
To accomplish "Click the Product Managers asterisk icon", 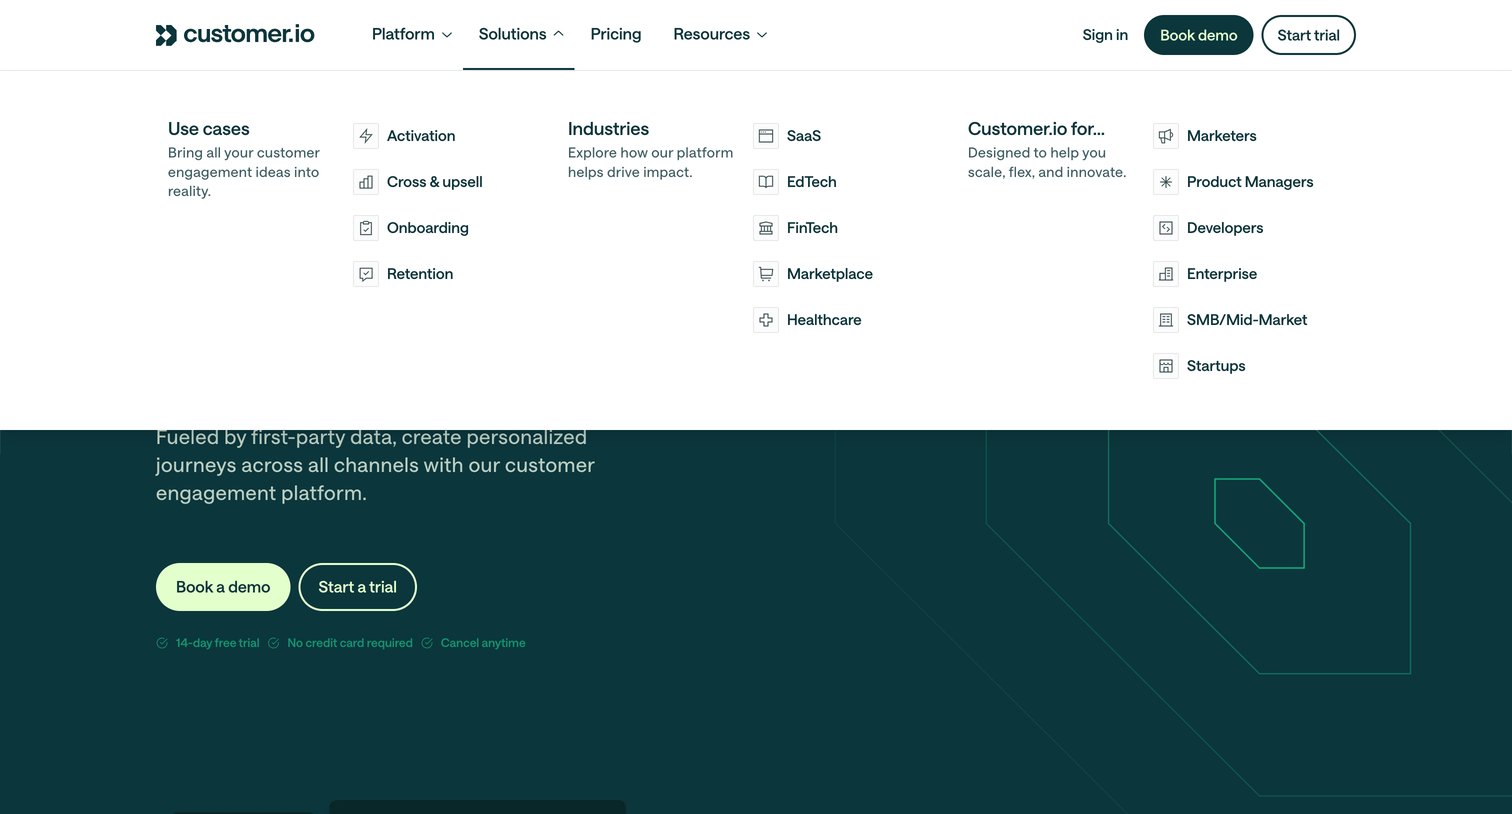I will coord(1166,182).
